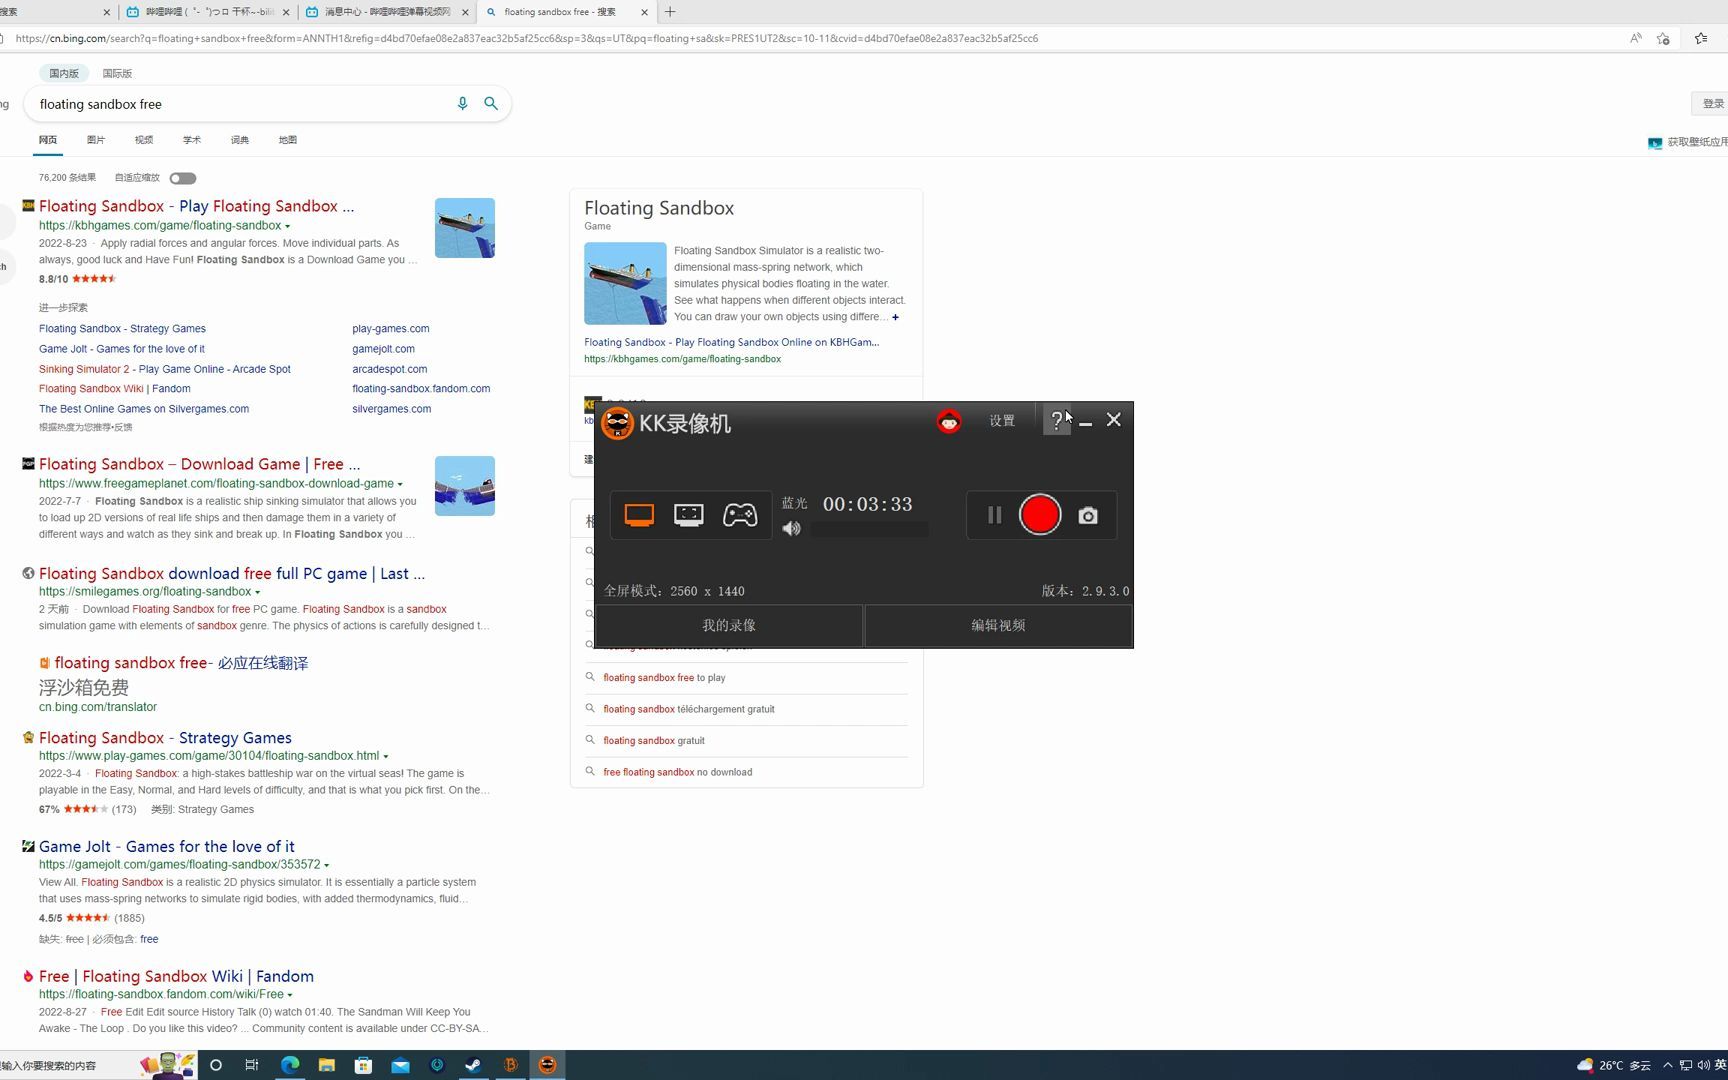
Task: Select full-screen recording mode in KK录像机
Action: click(x=639, y=515)
